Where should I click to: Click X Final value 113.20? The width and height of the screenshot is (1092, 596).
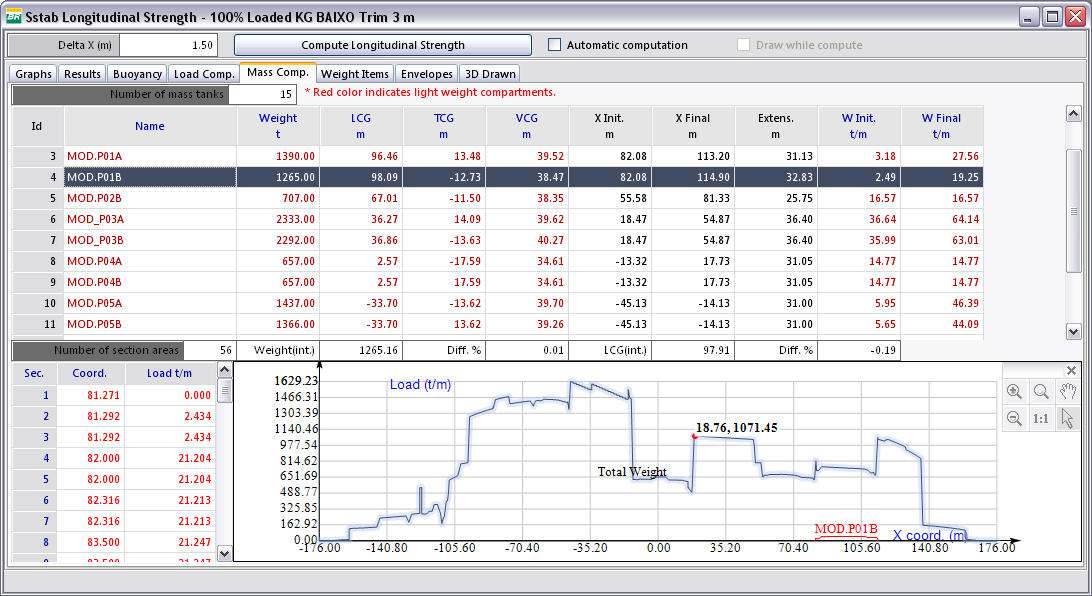pyautogui.click(x=692, y=156)
